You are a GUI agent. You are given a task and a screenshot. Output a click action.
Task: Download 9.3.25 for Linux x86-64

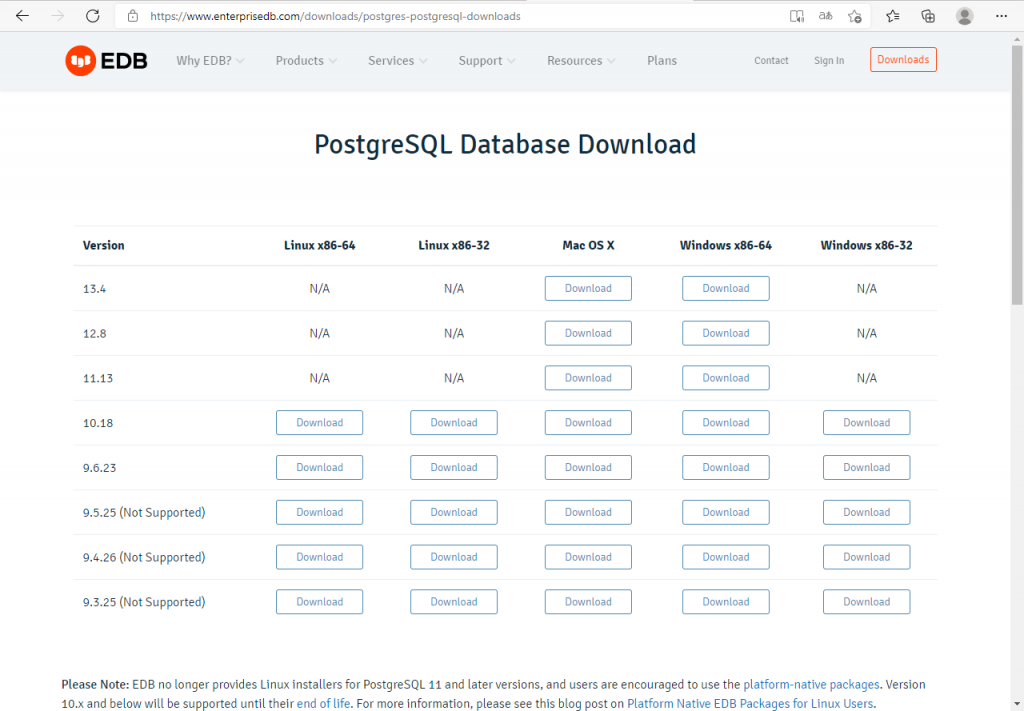319,602
